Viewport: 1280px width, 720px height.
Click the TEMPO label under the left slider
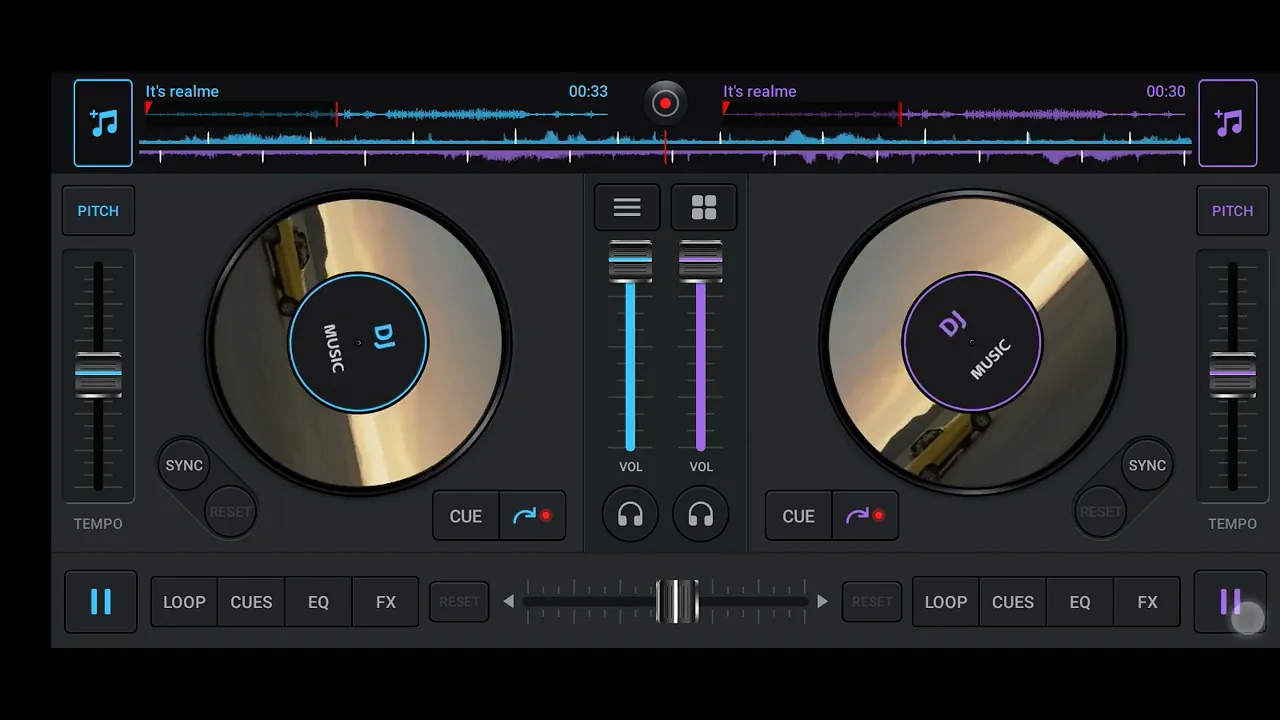point(98,524)
